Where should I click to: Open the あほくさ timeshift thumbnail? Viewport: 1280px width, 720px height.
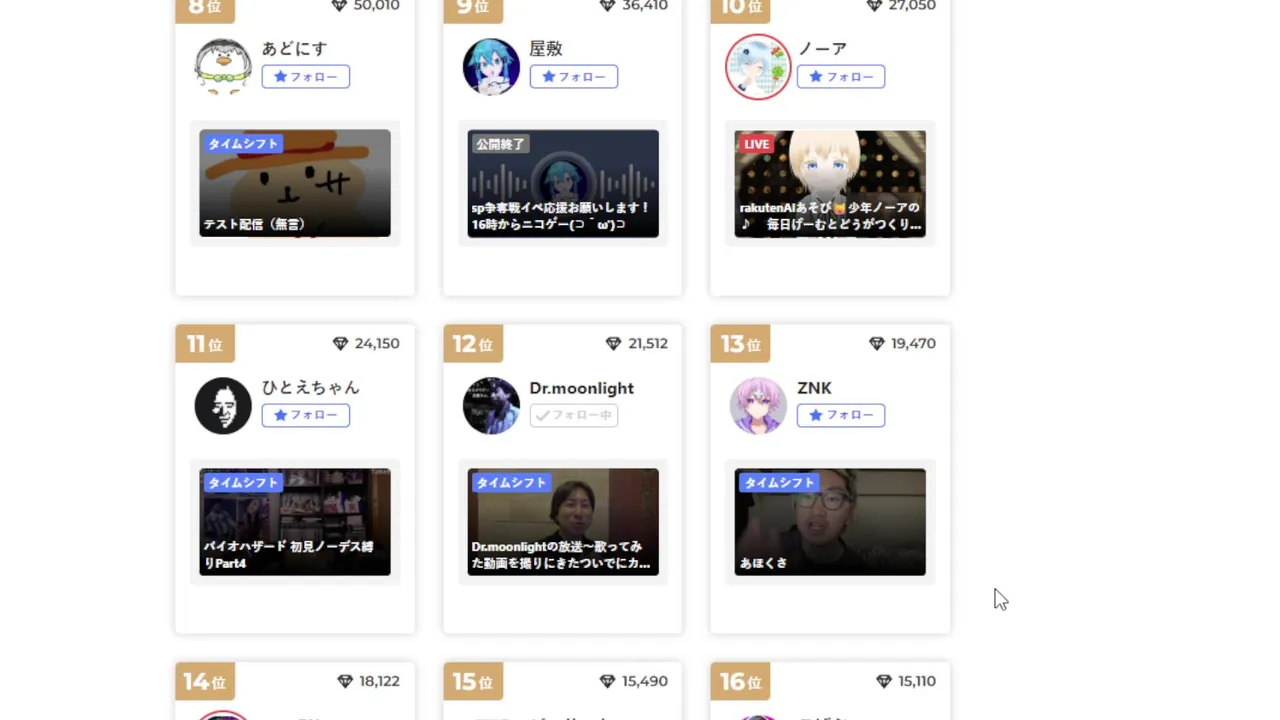tap(830, 522)
